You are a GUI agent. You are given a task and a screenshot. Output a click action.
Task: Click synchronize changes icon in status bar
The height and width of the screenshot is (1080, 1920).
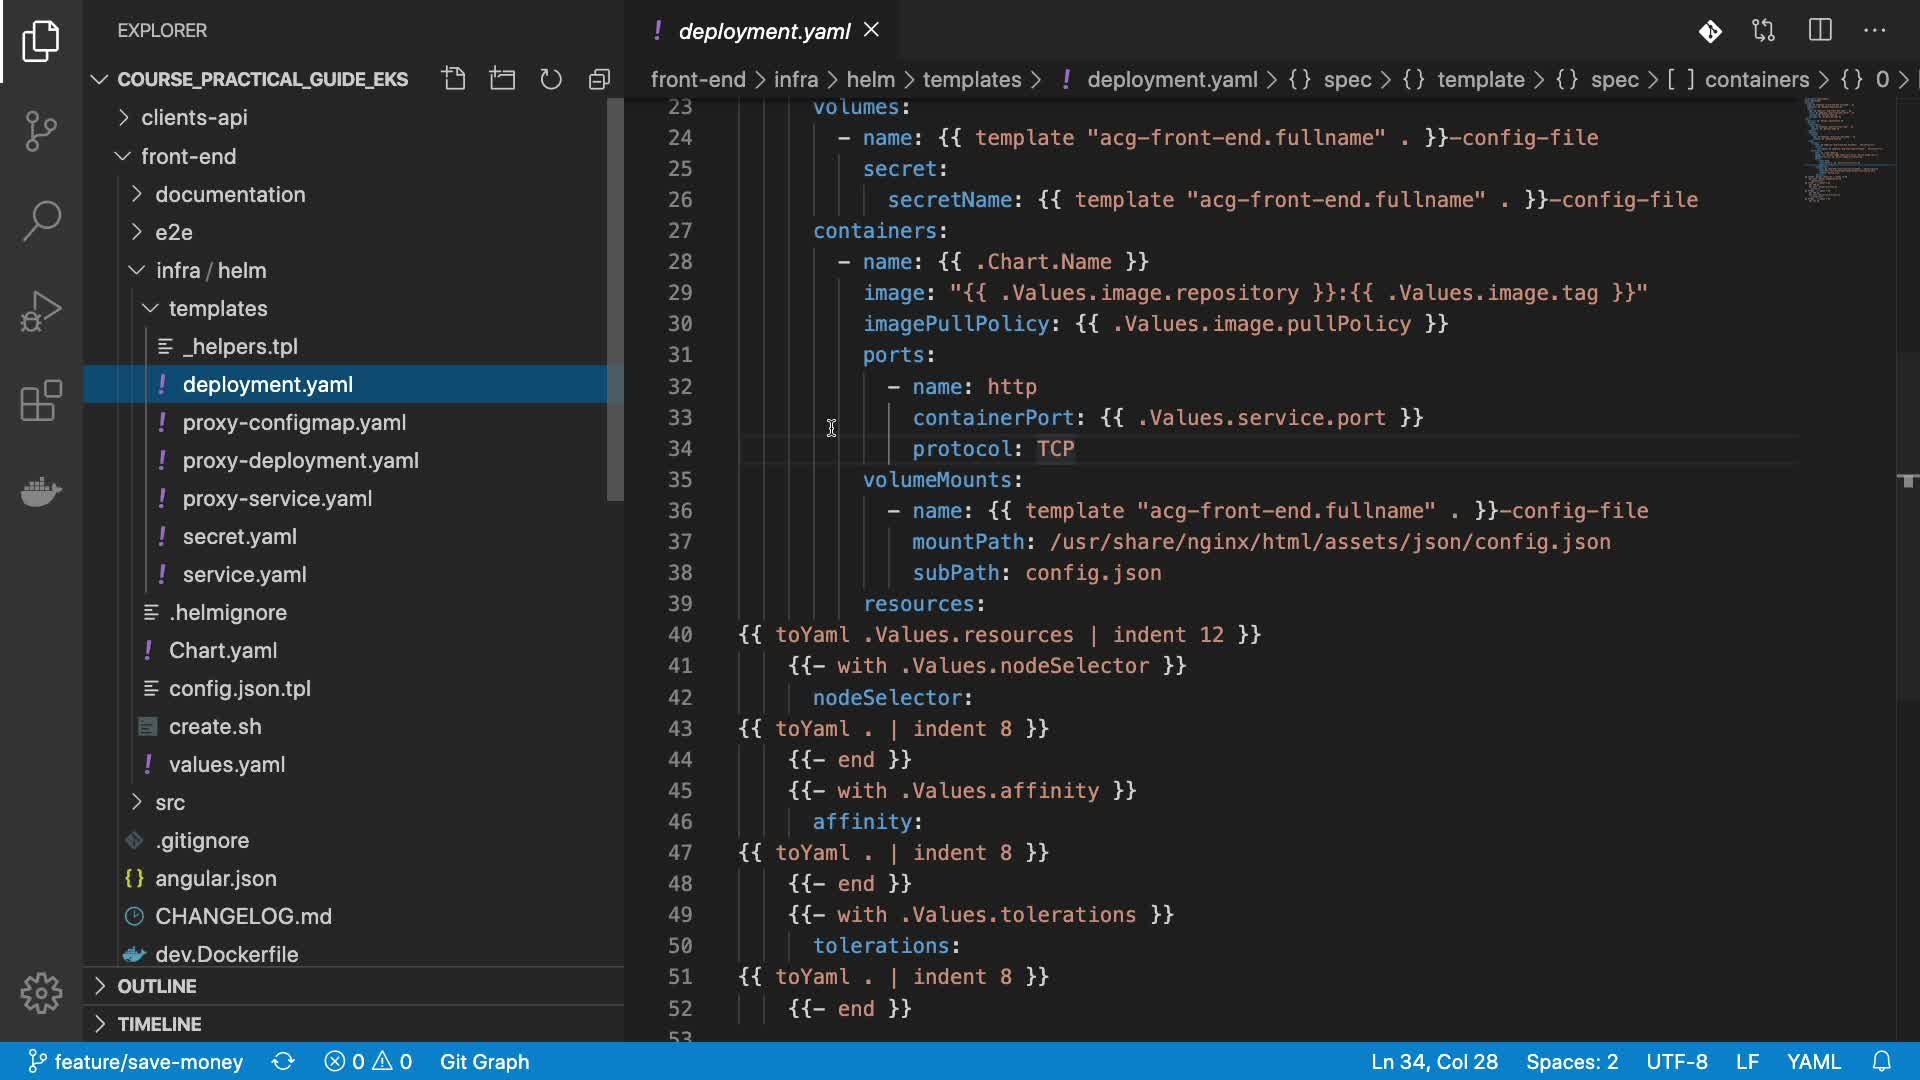coord(283,1061)
